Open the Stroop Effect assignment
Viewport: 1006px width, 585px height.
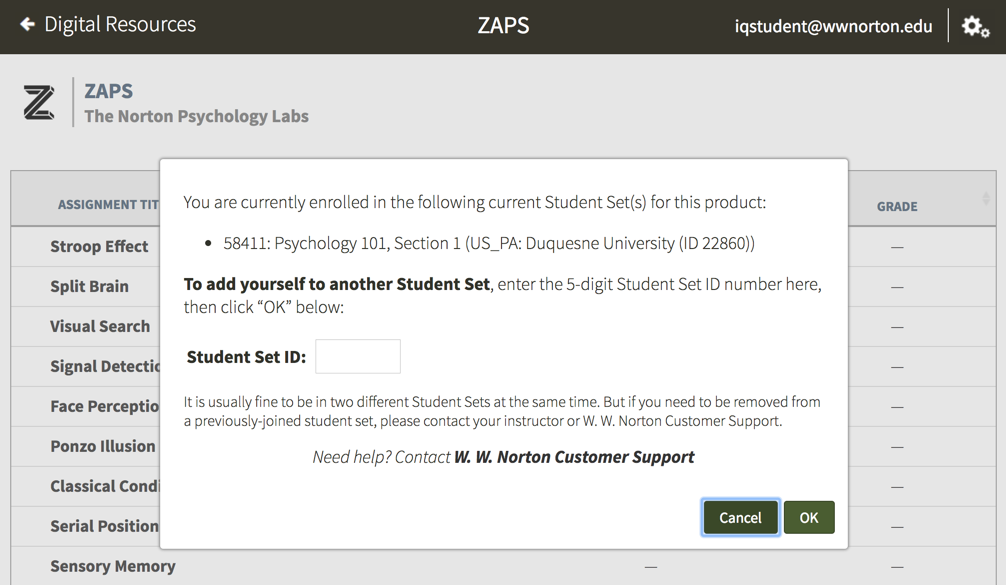coord(99,246)
